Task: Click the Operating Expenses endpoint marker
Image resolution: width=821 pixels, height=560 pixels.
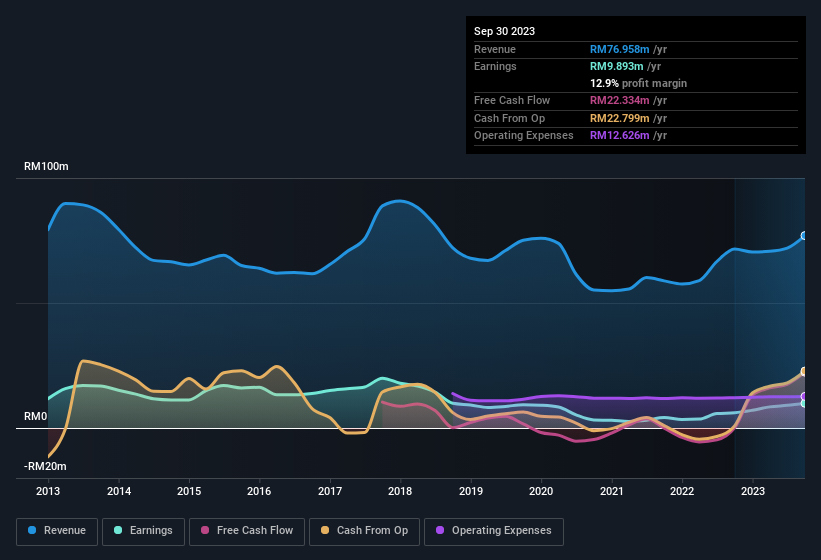Action: 804,397
